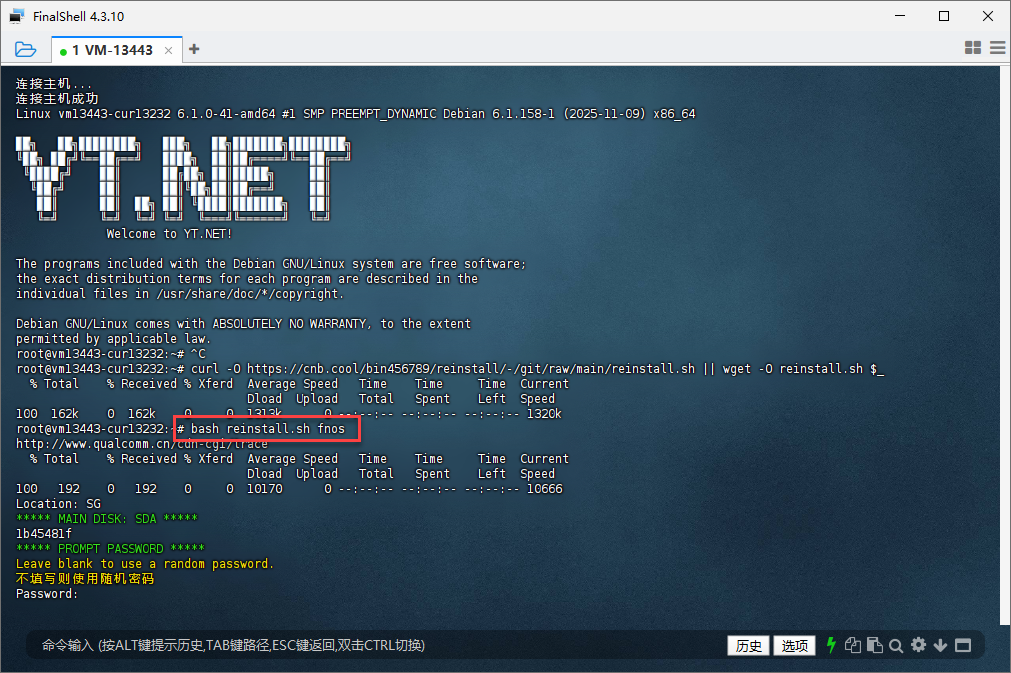
Task: Click the 'PROMPT PASSWORD' green line
Action: [x=110, y=549]
